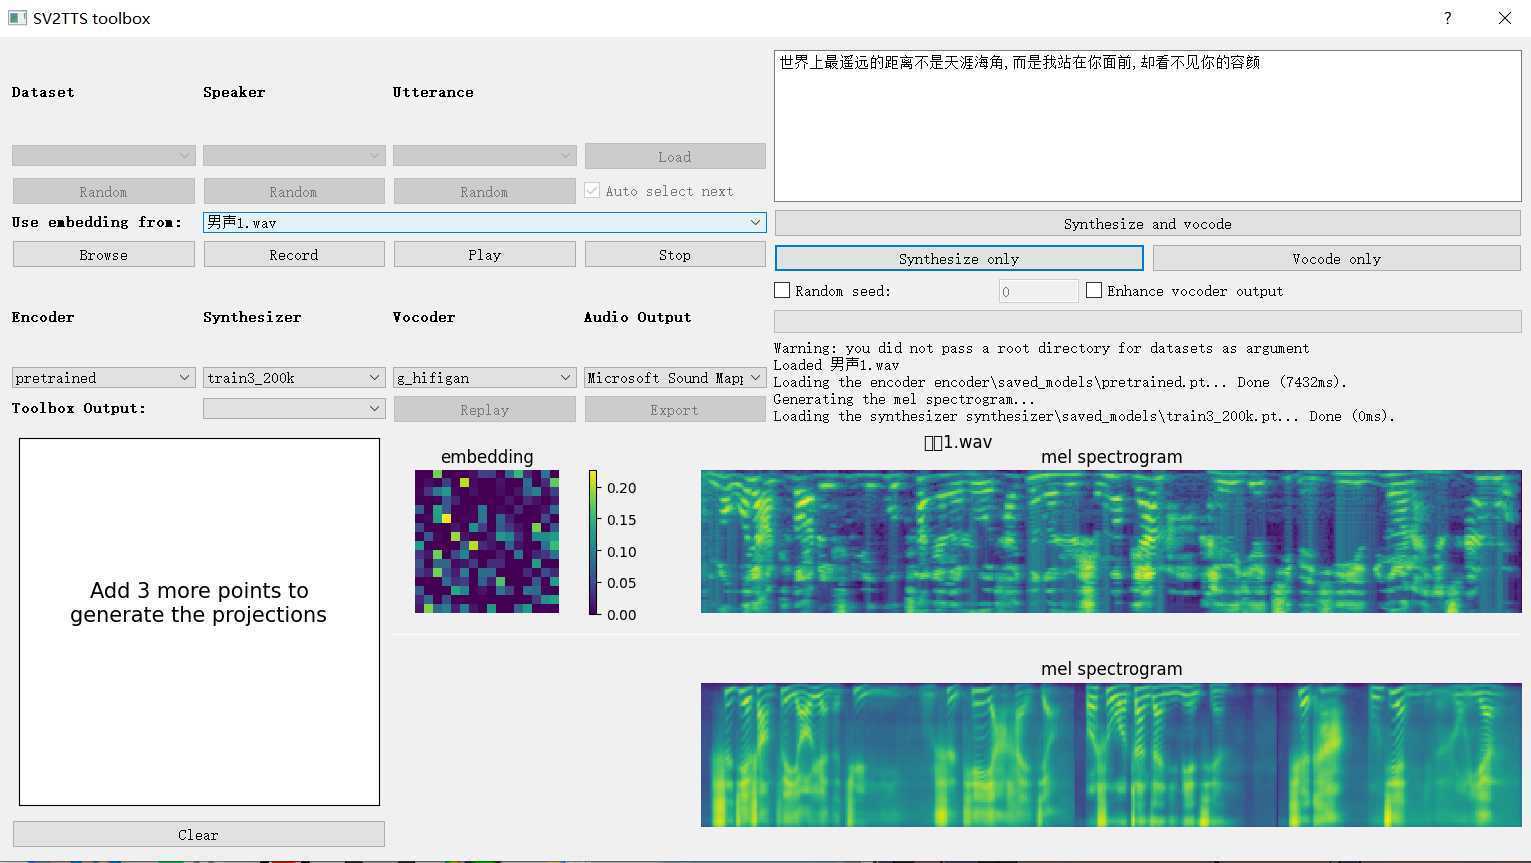The width and height of the screenshot is (1531, 863).
Task: Open the Vocoder g_hifigan dropdown
Action: pyautogui.click(x=484, y=378)
